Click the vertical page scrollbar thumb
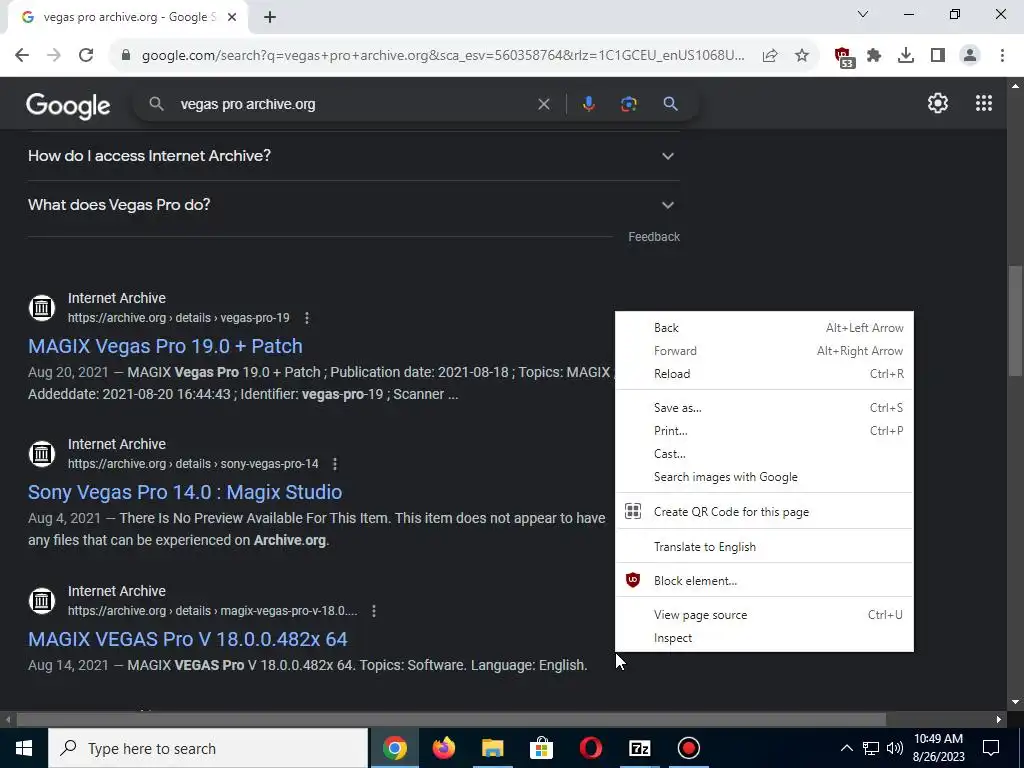 pos(1015,321)
